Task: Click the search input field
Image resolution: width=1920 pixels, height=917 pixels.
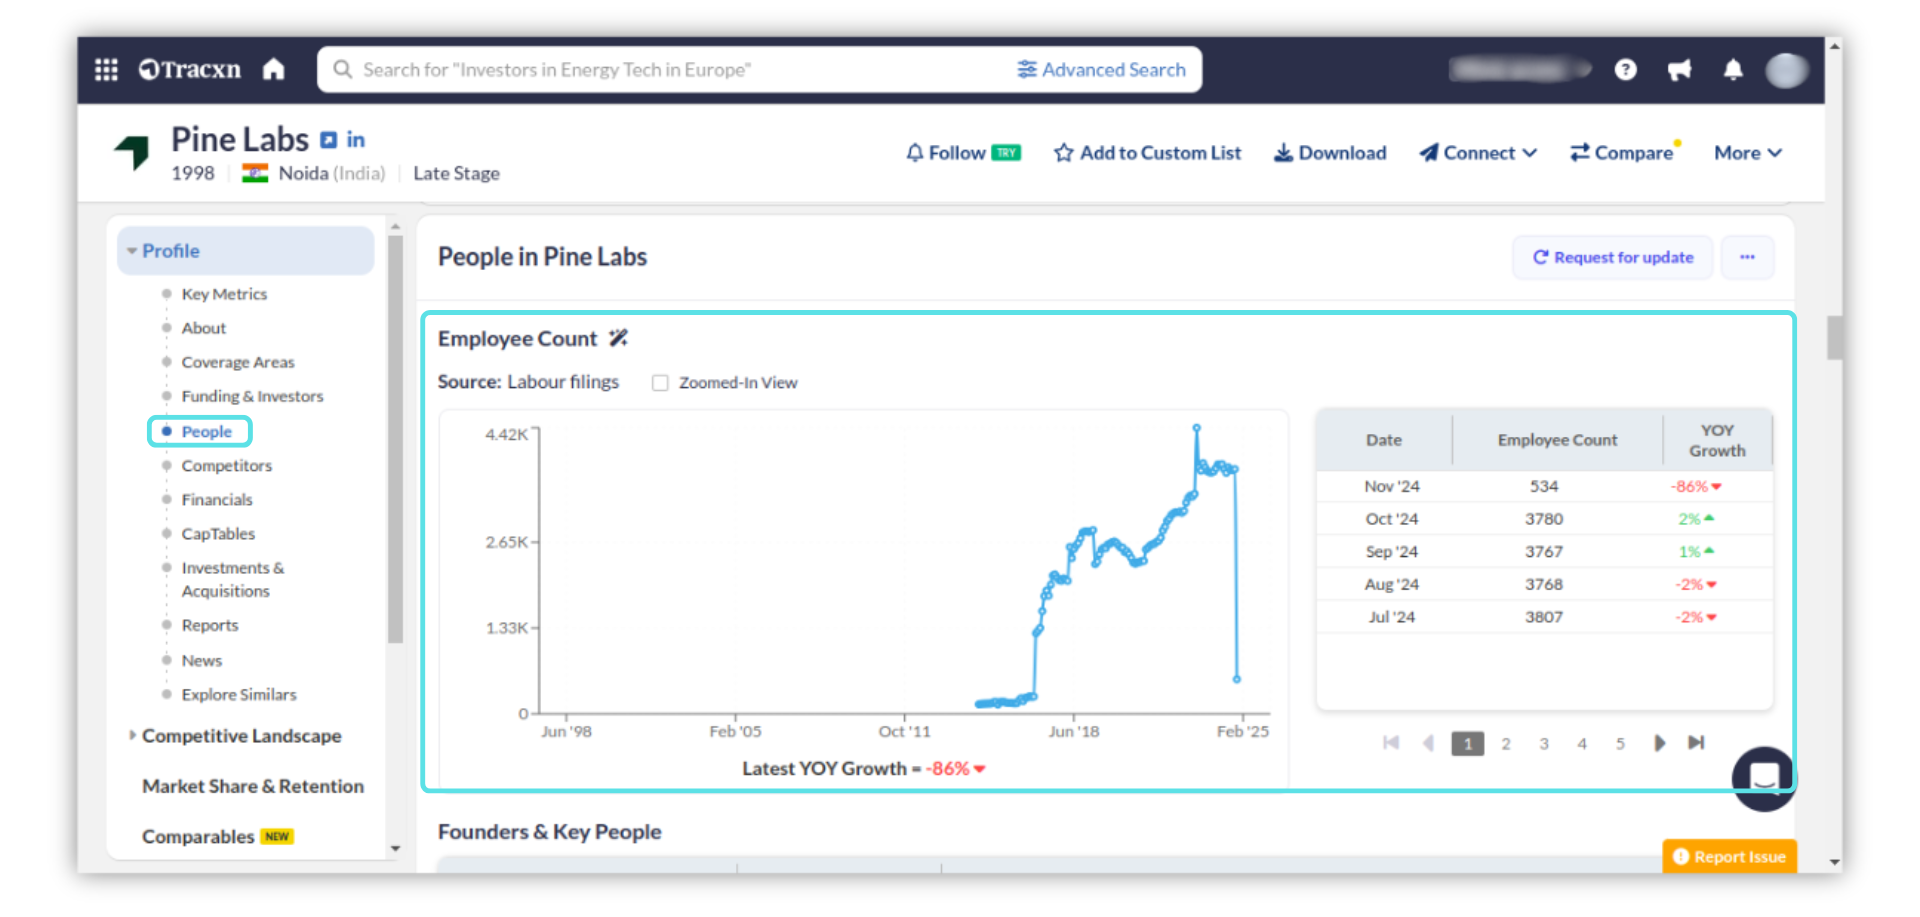Action: [x=660, y=70]
